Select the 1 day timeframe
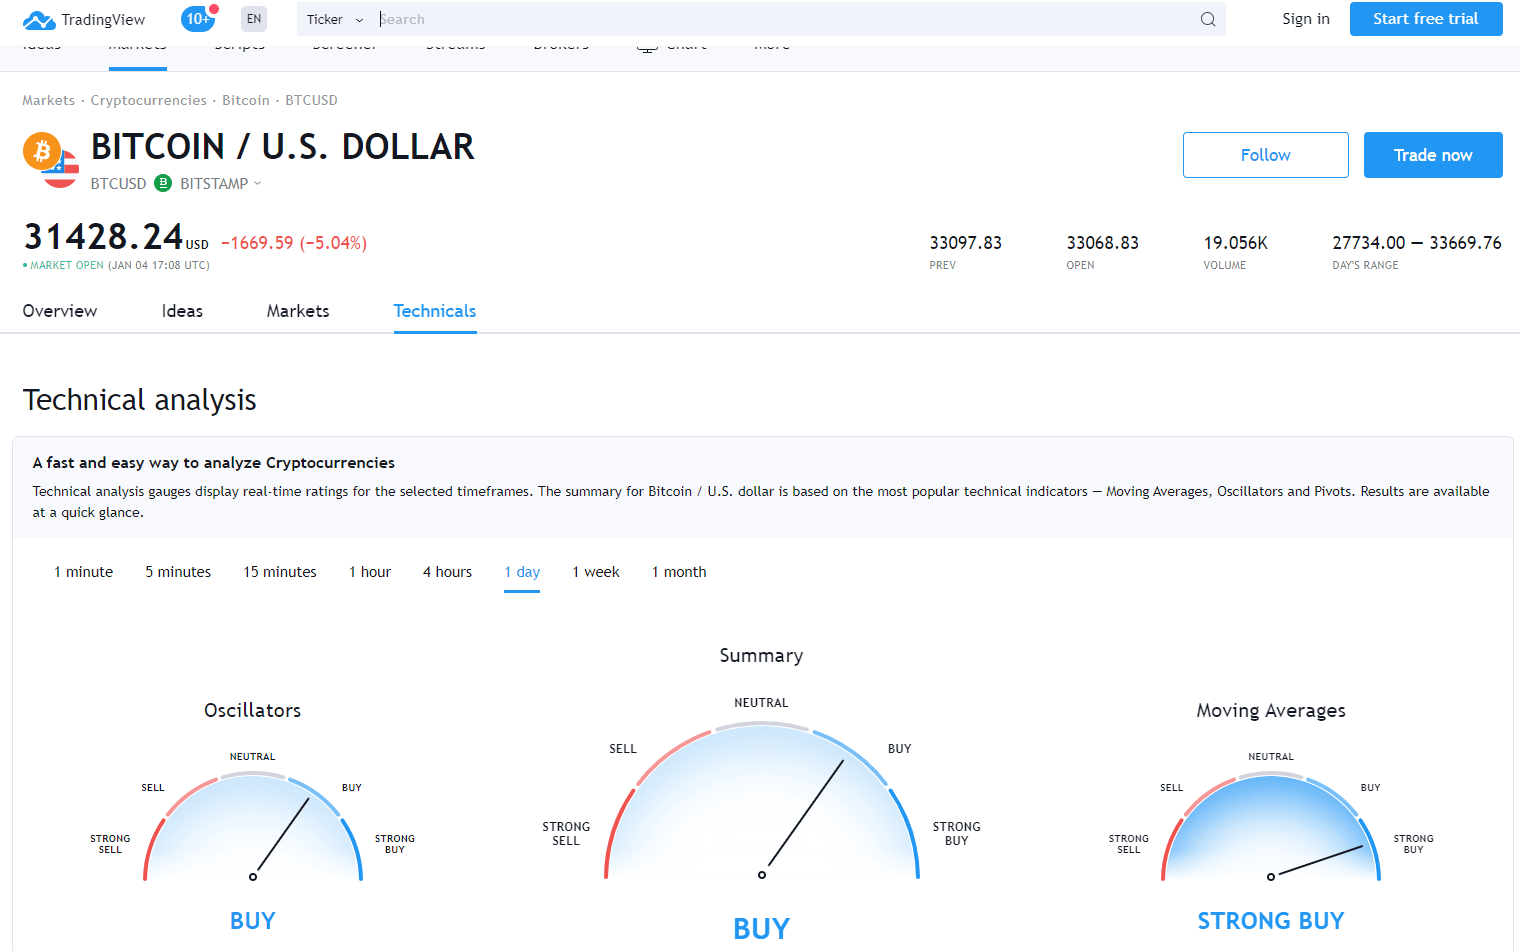This screenshot has height=951, width=1520. (x=522, y=572)
